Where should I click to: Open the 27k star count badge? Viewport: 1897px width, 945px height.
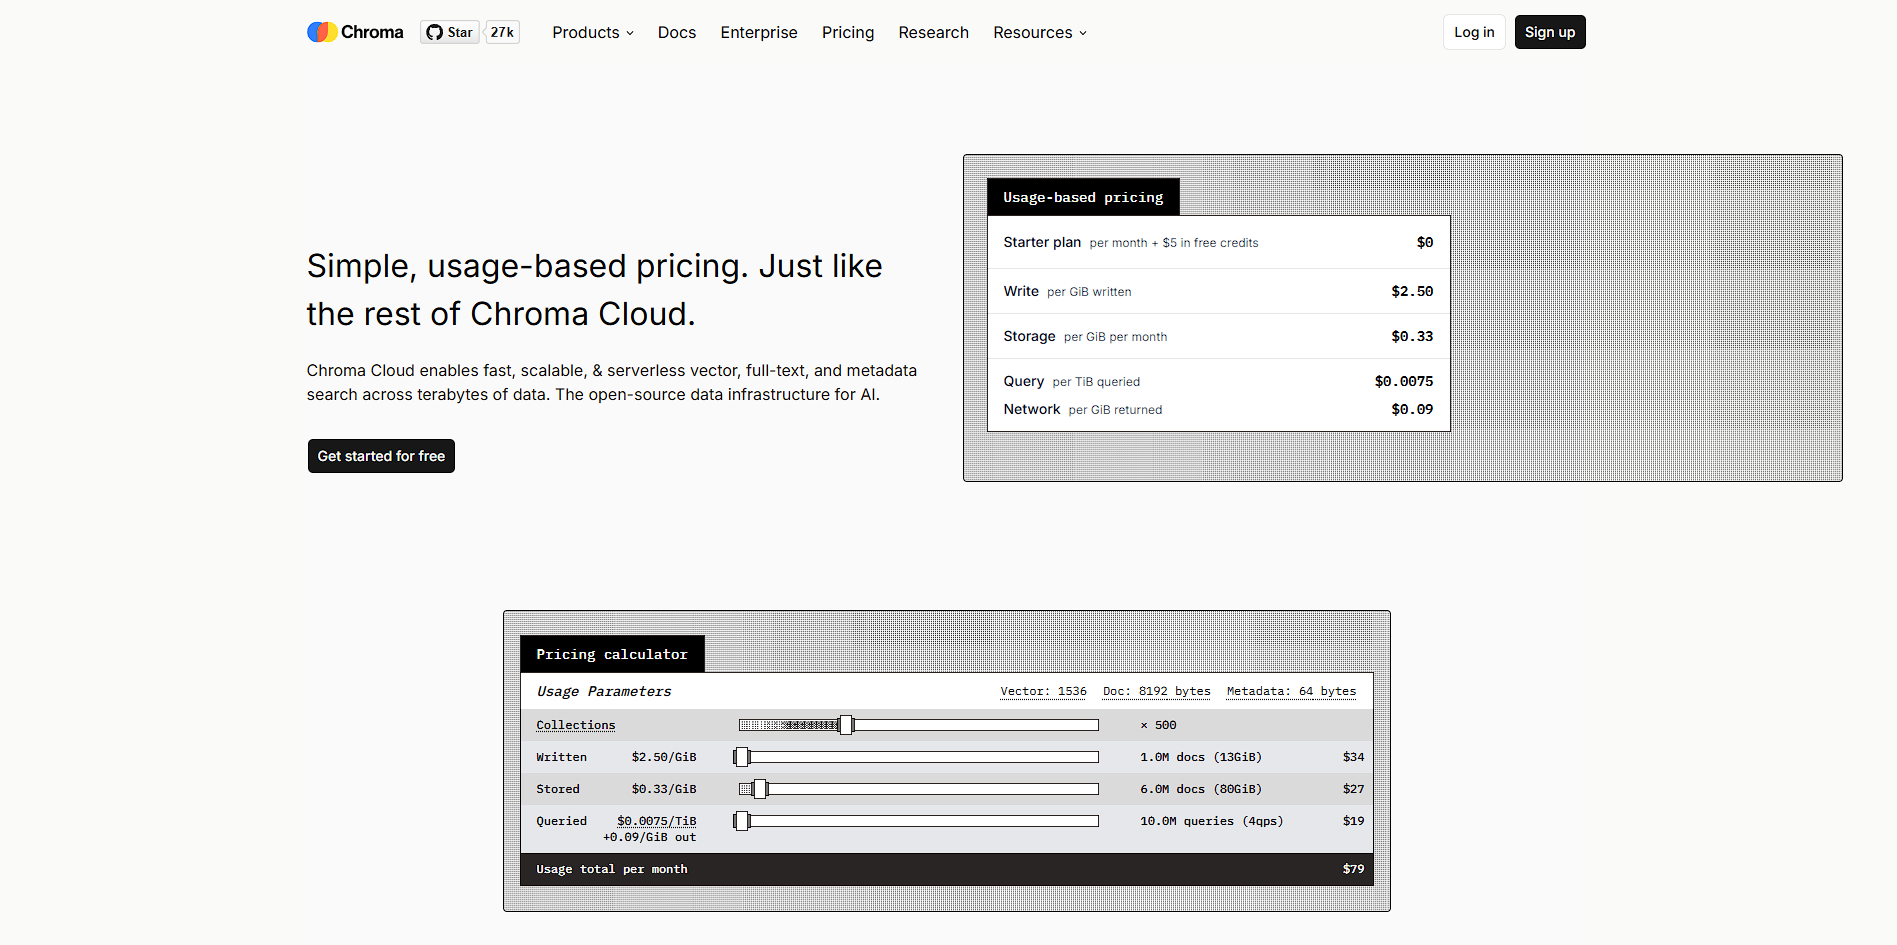502,32
